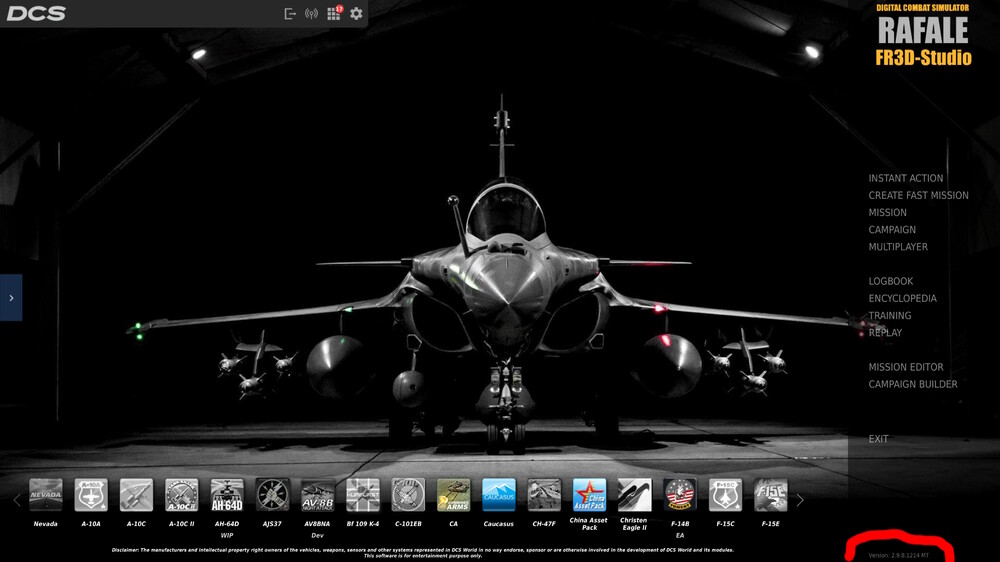This screenshot has width=1000, height=562.
Task: Expand the left side panel arrow
Action: click(x=11, y=298)
